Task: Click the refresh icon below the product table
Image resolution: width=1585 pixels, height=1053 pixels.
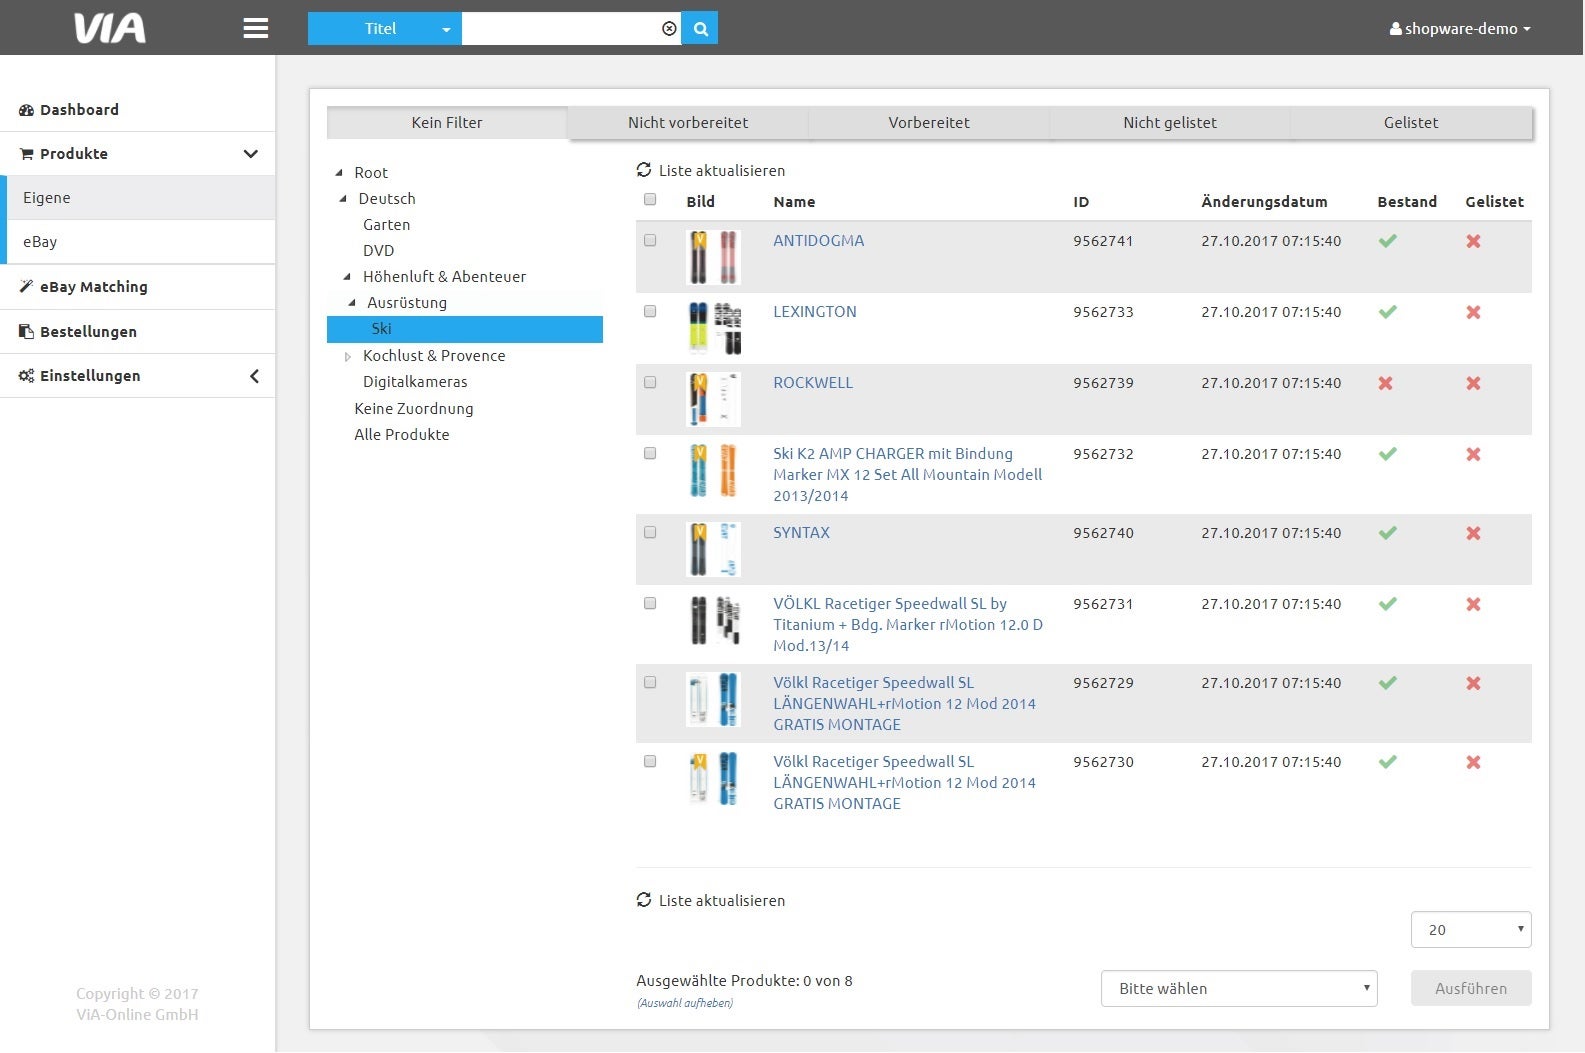Action: [644, 900]
